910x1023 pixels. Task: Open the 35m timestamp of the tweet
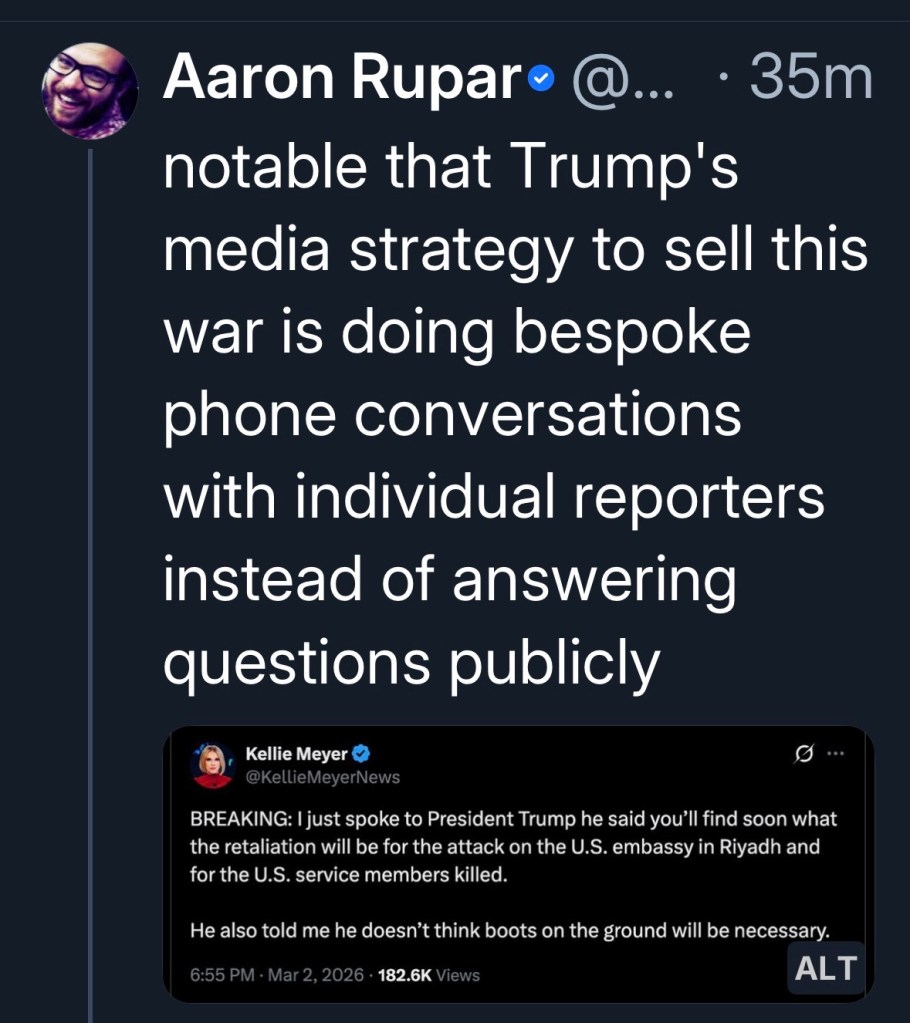810,78
